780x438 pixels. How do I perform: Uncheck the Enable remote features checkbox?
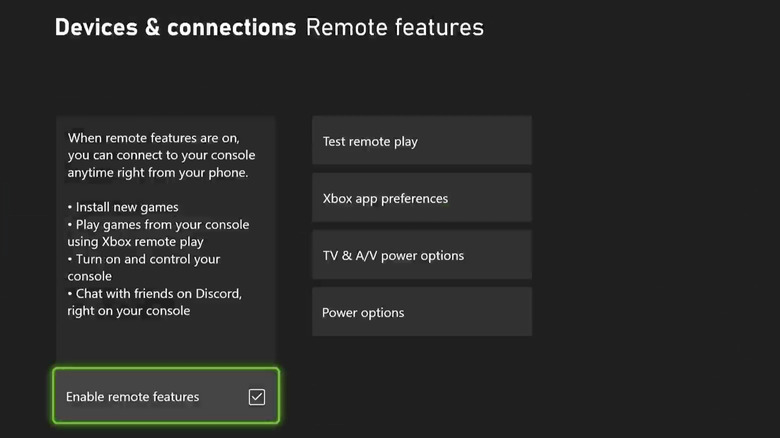[x=257, y=397]
